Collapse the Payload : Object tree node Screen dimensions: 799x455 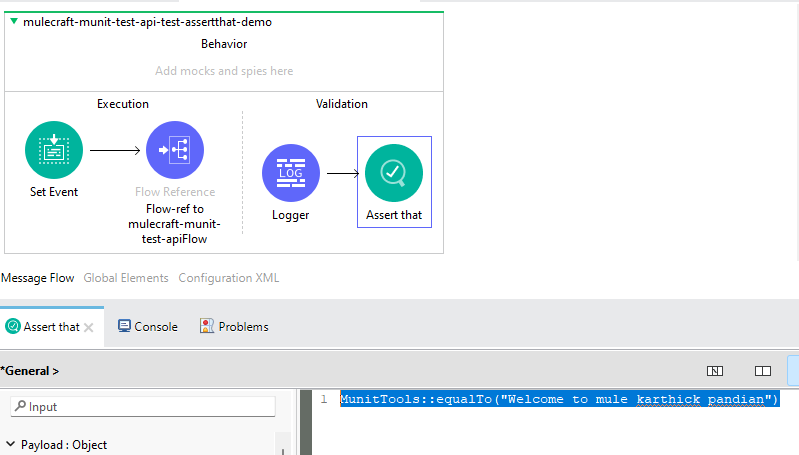10,444
